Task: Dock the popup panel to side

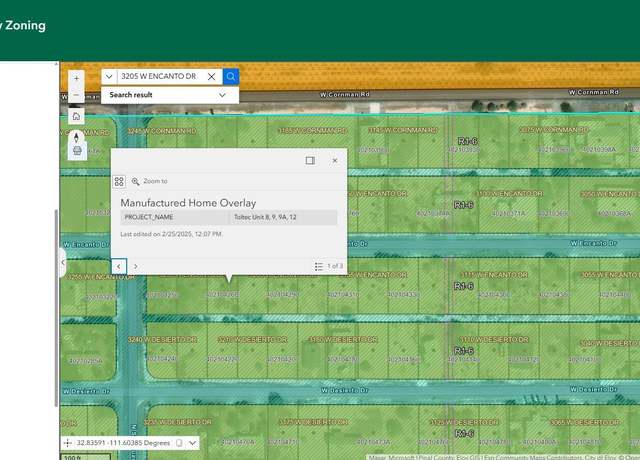Action: point(310,160)
